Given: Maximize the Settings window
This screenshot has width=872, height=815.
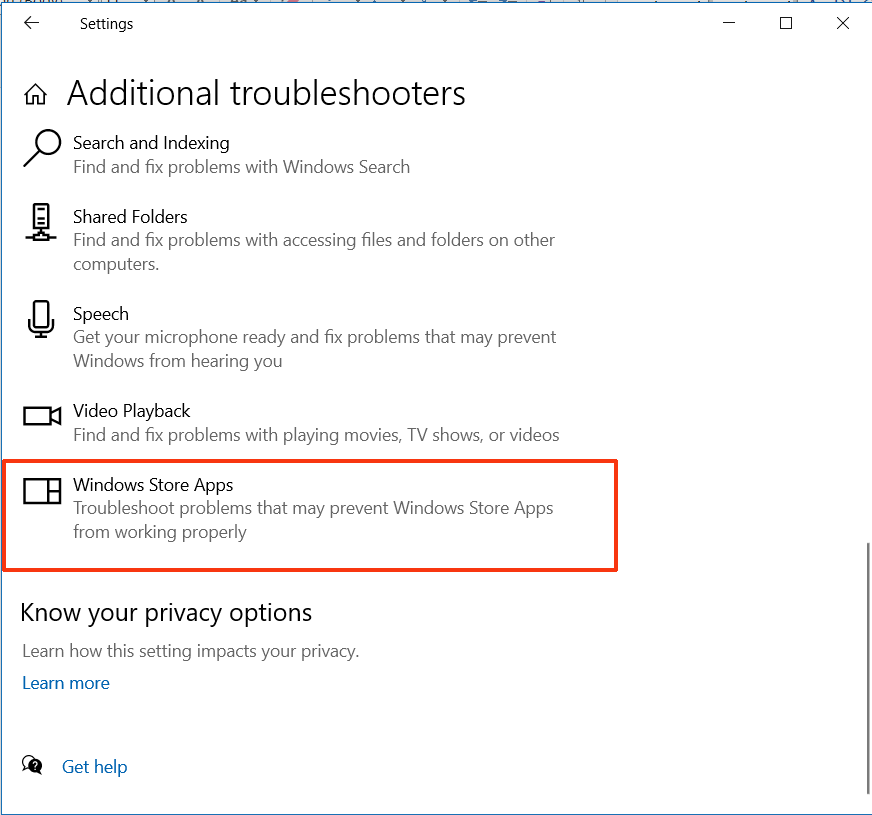Looking at the screenshot, I should pos(786,23).
